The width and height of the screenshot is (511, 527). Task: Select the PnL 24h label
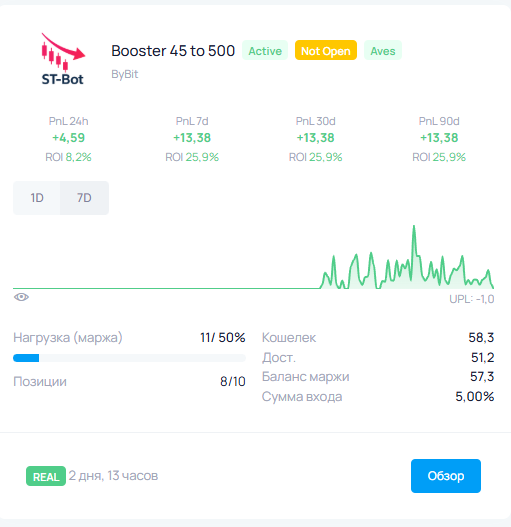[69, 121]
